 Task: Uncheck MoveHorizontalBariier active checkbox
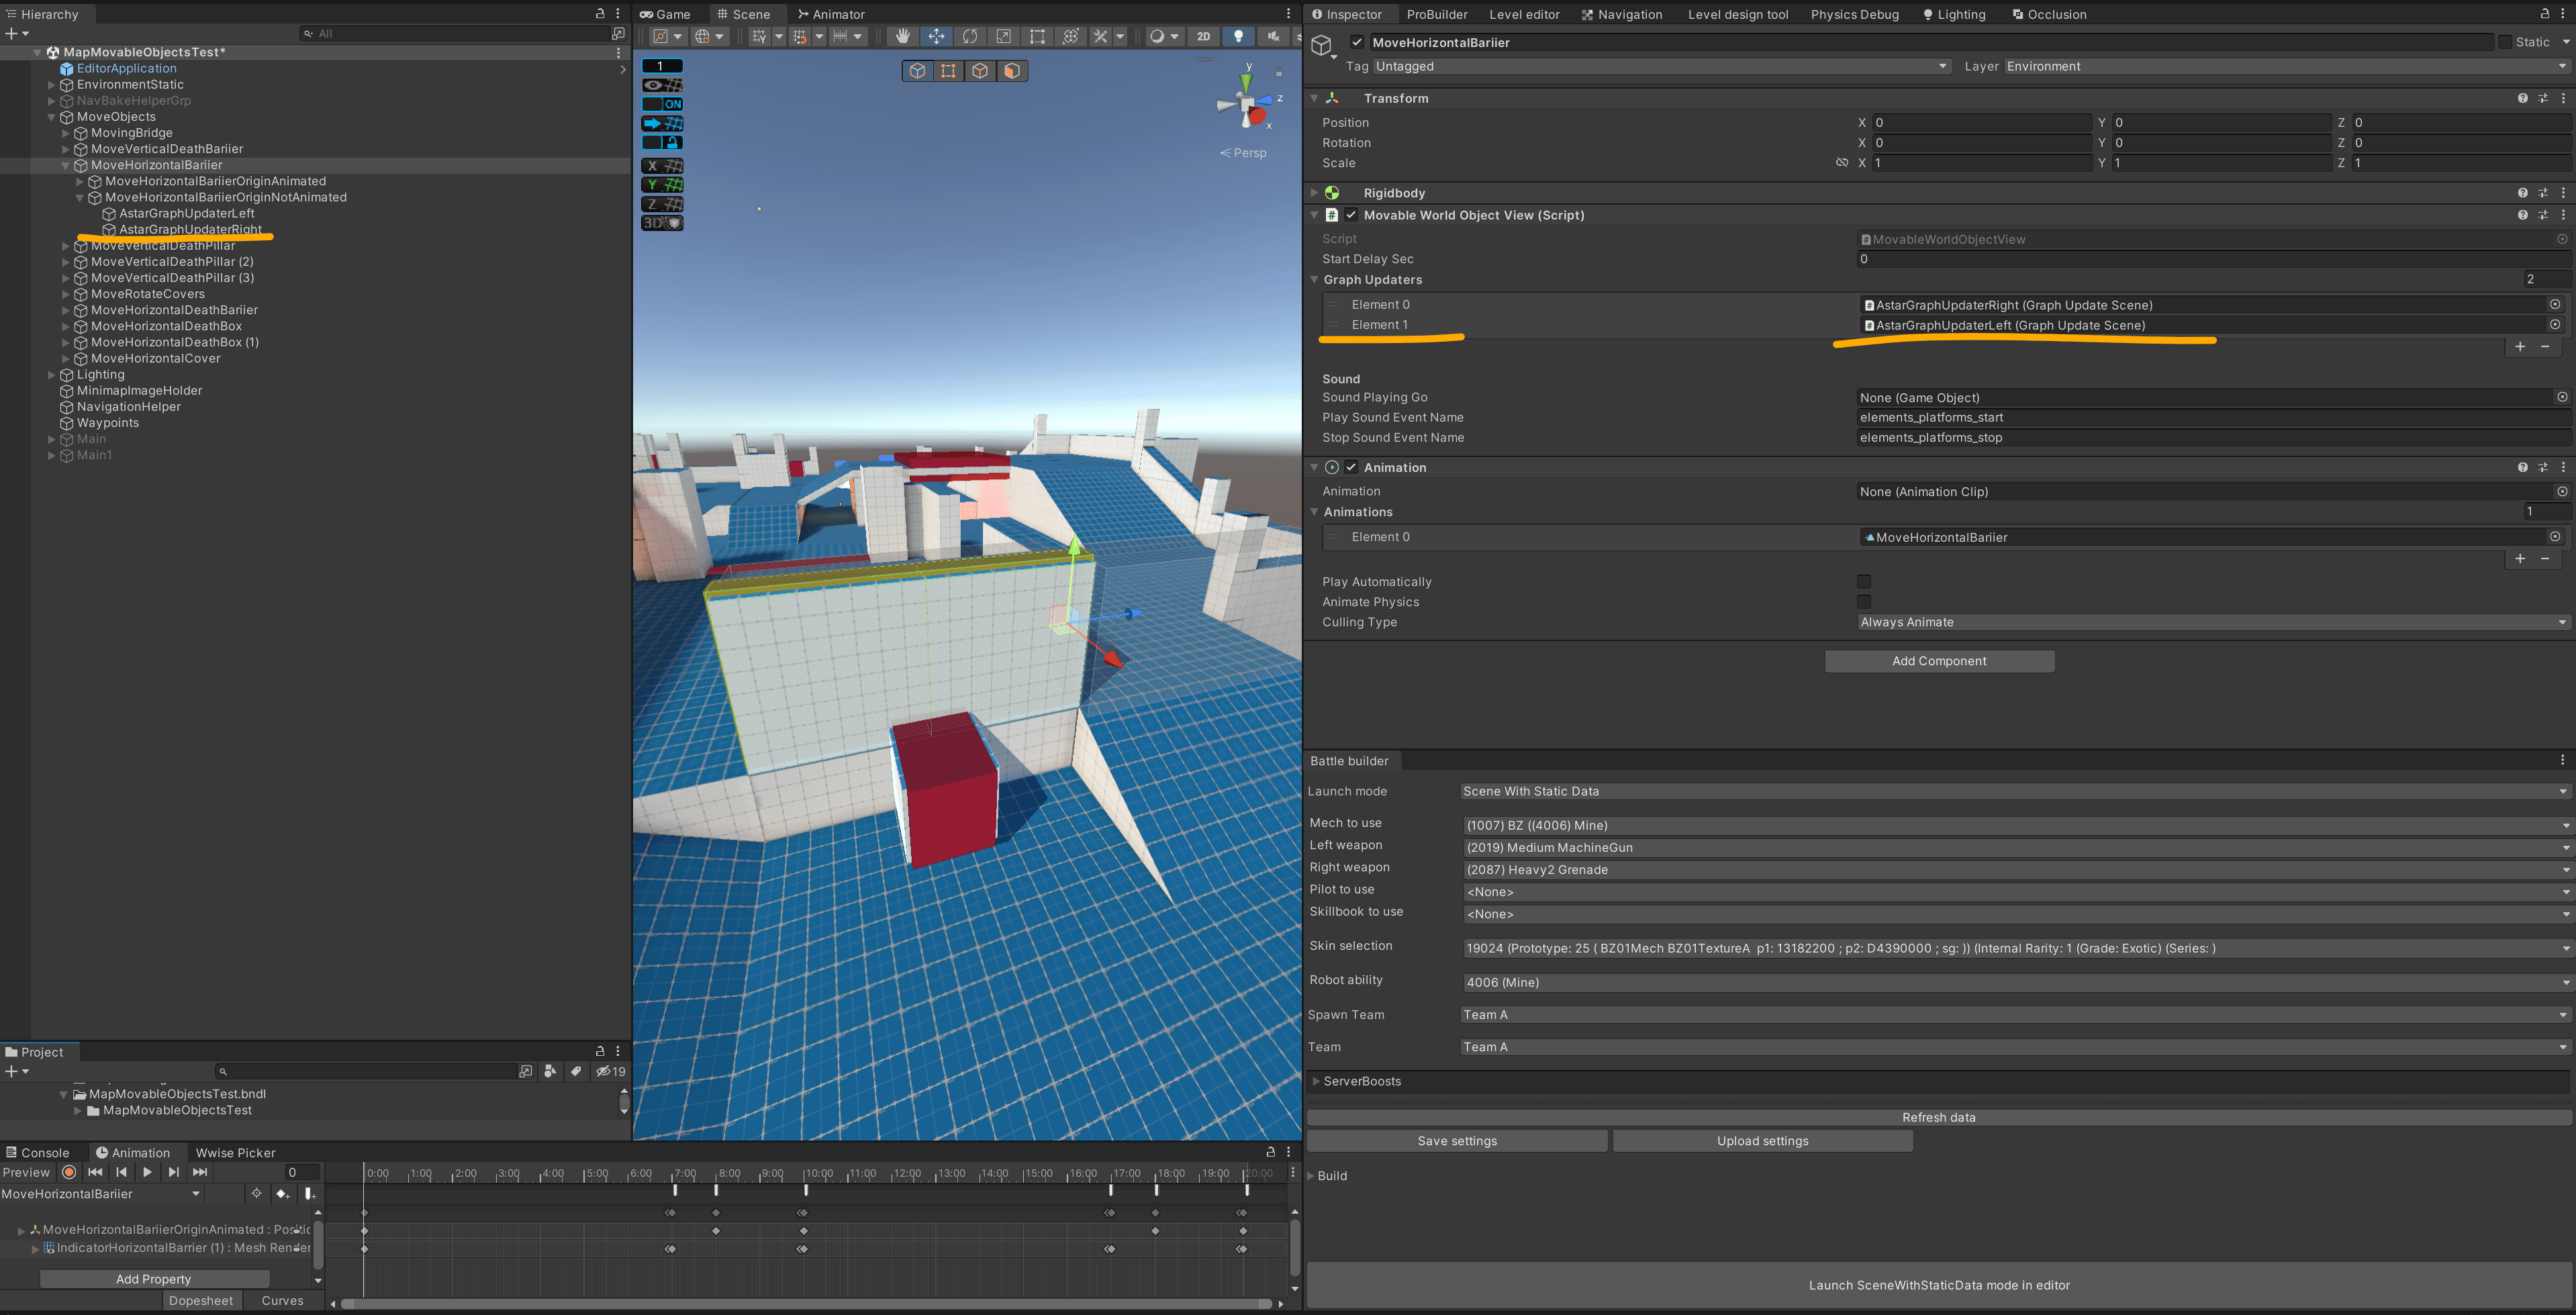pos(1357,42)
